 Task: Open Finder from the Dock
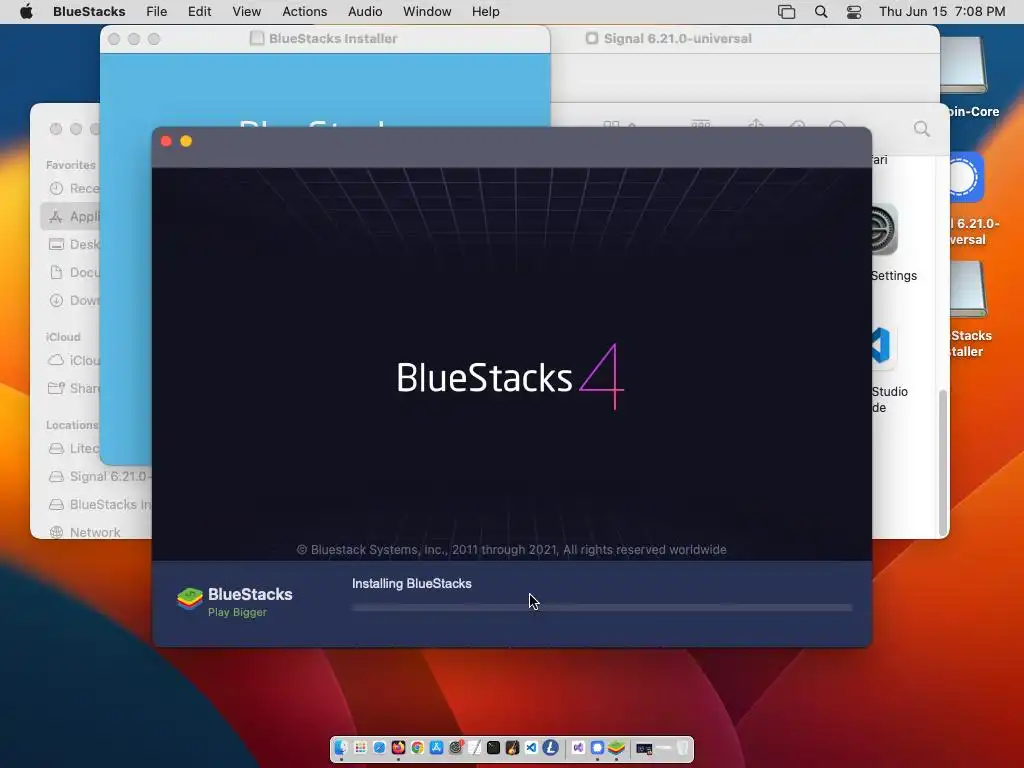pyautogui.click(x=341, y=748)
